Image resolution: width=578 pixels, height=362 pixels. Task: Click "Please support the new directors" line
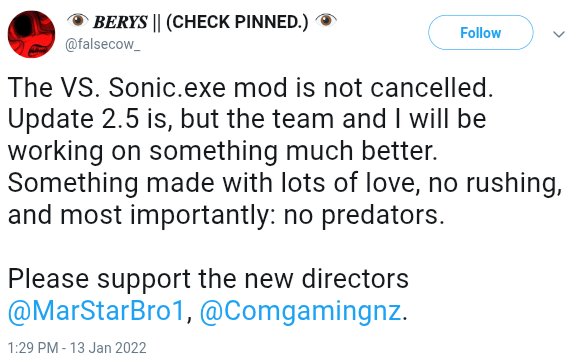click(208, 280)
